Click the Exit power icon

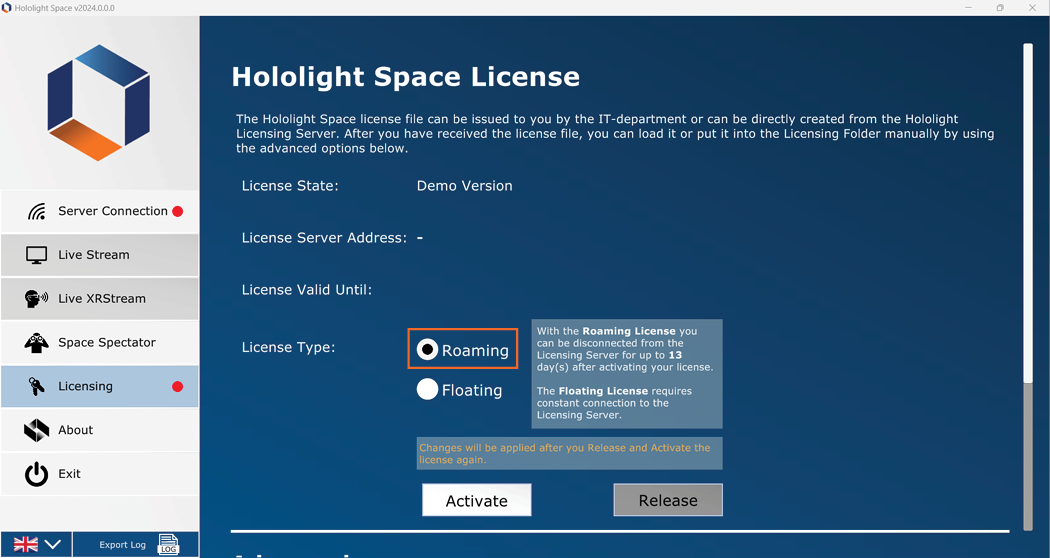click(x=36, y=474)
